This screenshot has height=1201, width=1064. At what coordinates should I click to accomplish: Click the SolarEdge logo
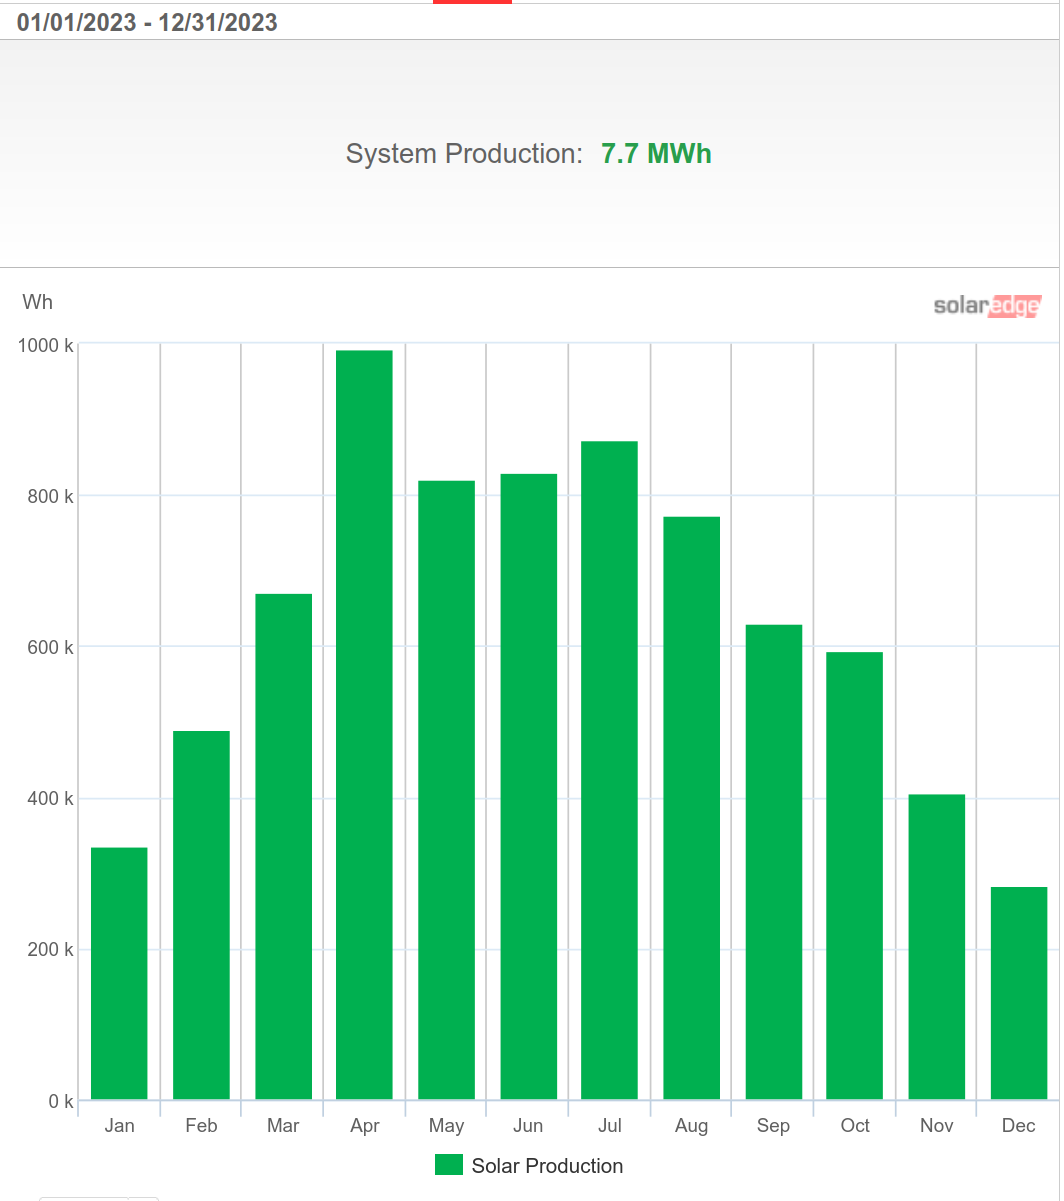[x=986, y=306]
